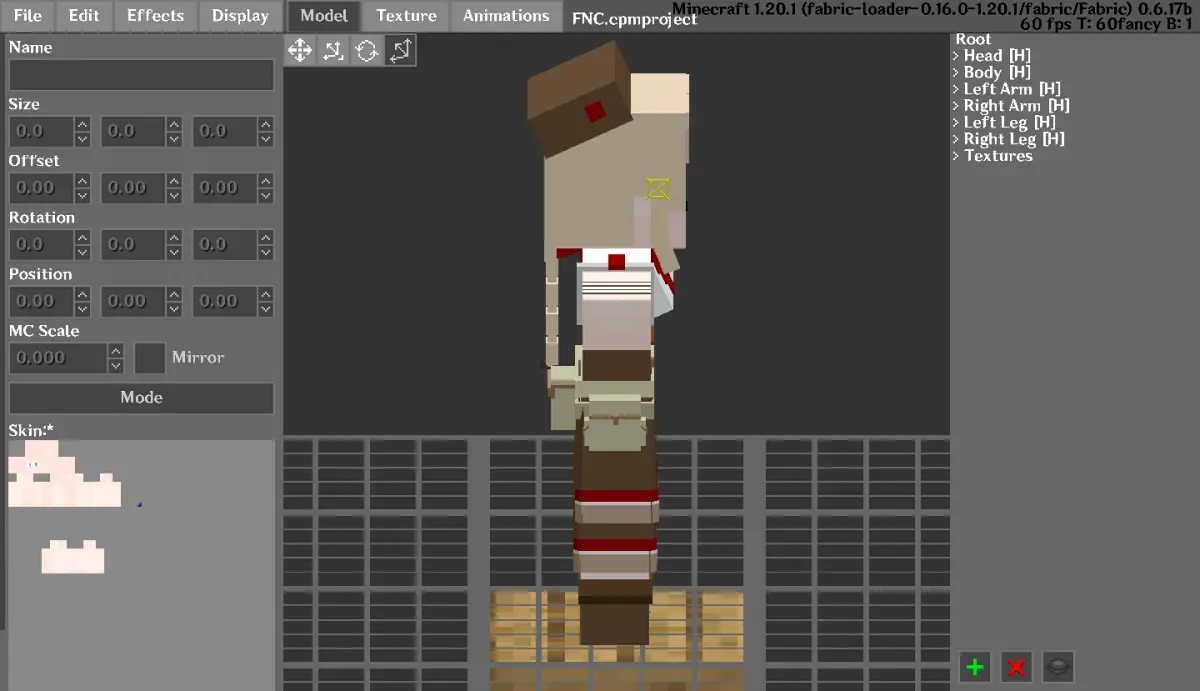Screen dimensions: 1200x691
Task: Expand the Head [H] tree node
Action: coord(956,56)
